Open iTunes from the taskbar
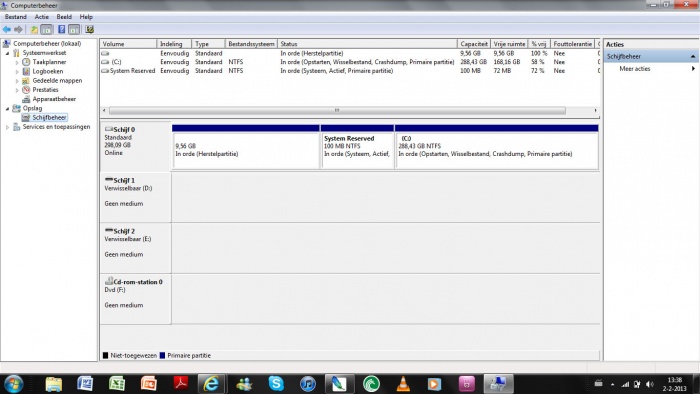Viewport: 700px width, 394px height. click(308, 384)
